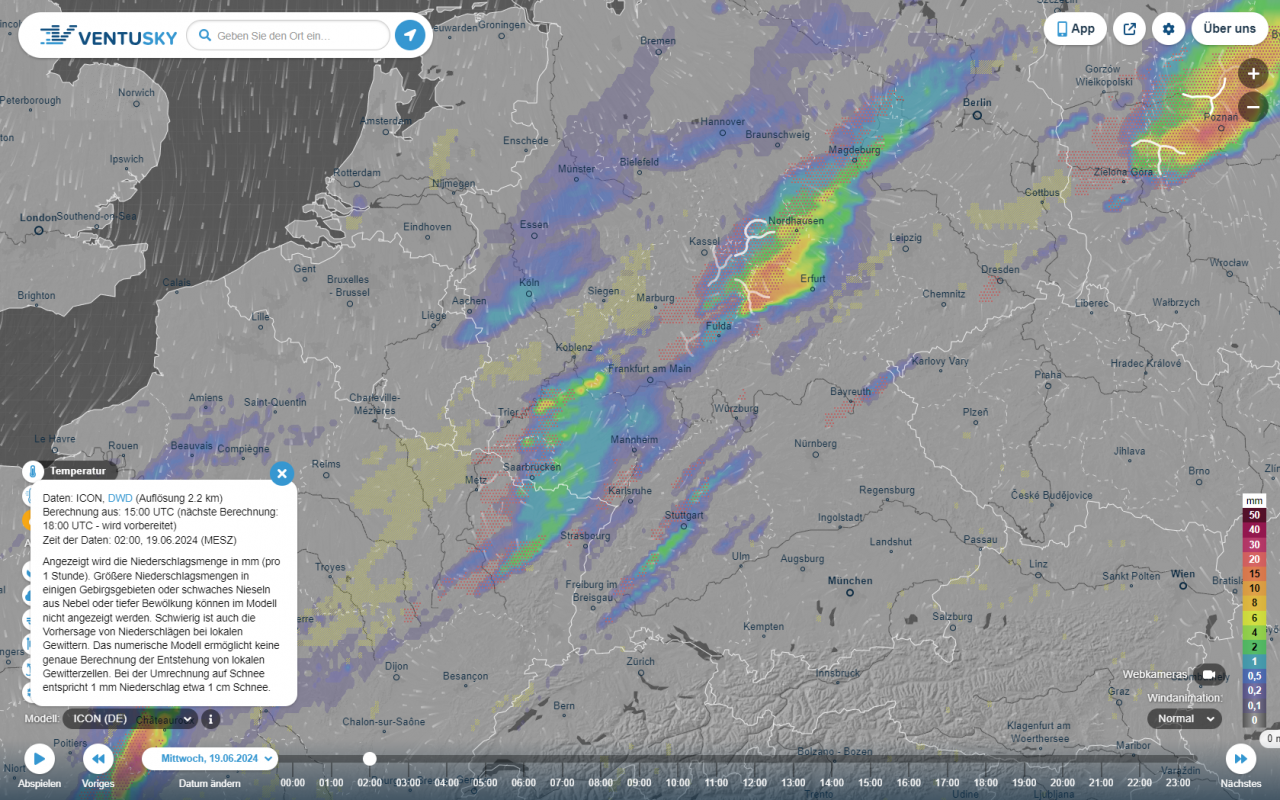
Task: Expand the Windanimation Normal dropdown
Action: [x=1184, y=718]
